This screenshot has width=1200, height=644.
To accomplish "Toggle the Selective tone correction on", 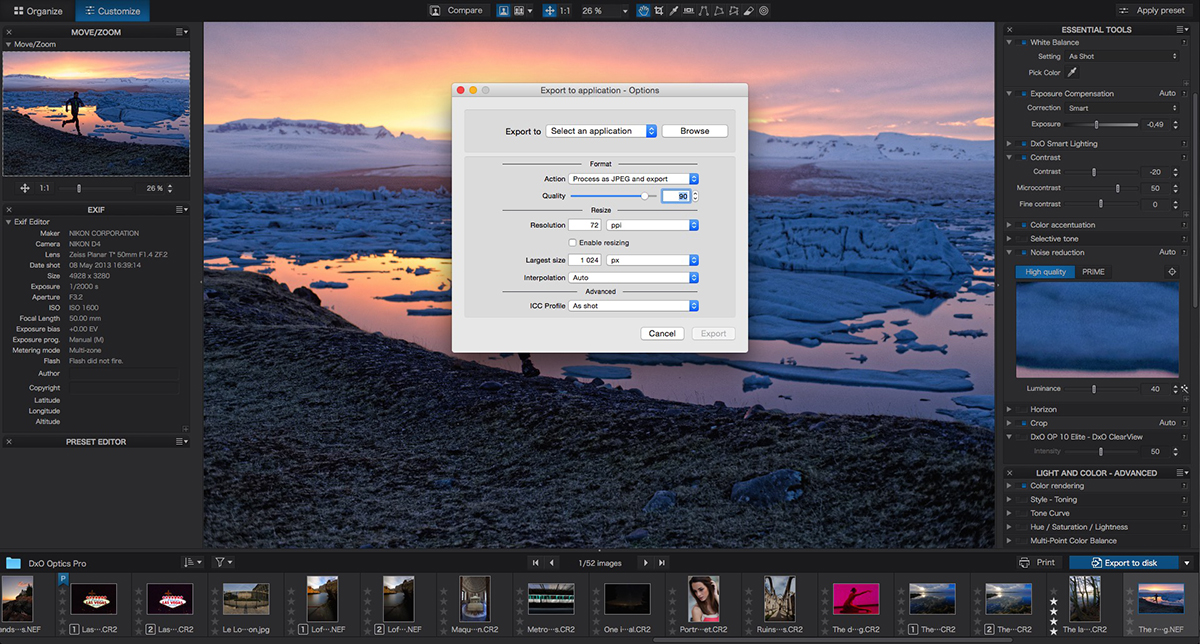I will (x=1023, y=239).
